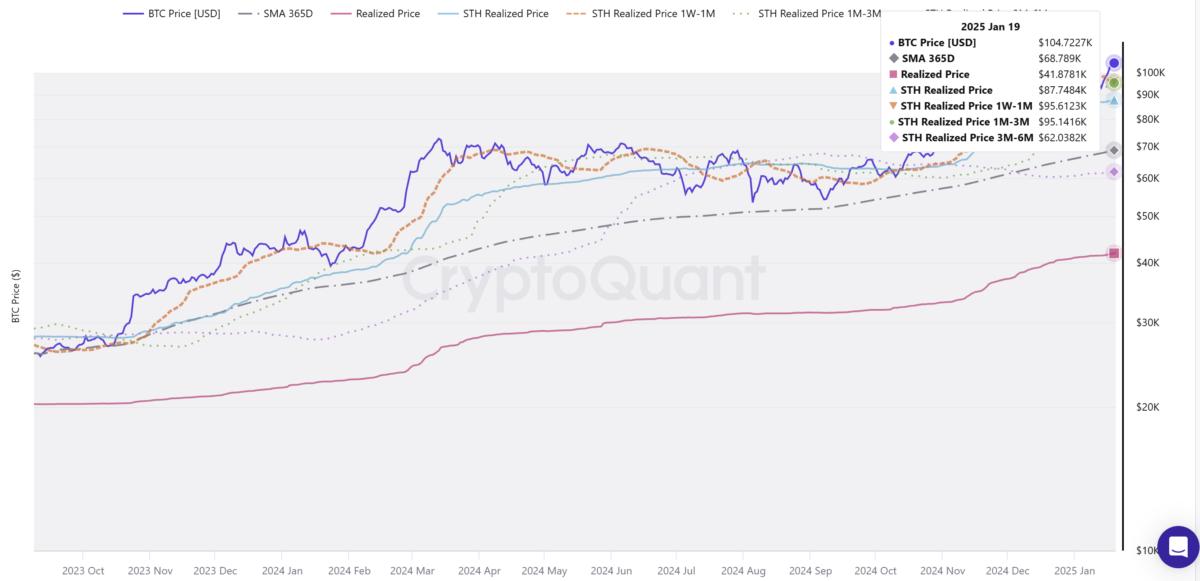Screen dimensions: 1200x581
Task: Toggle BTC Price [USD] series in legend
Action: [172, 14]
